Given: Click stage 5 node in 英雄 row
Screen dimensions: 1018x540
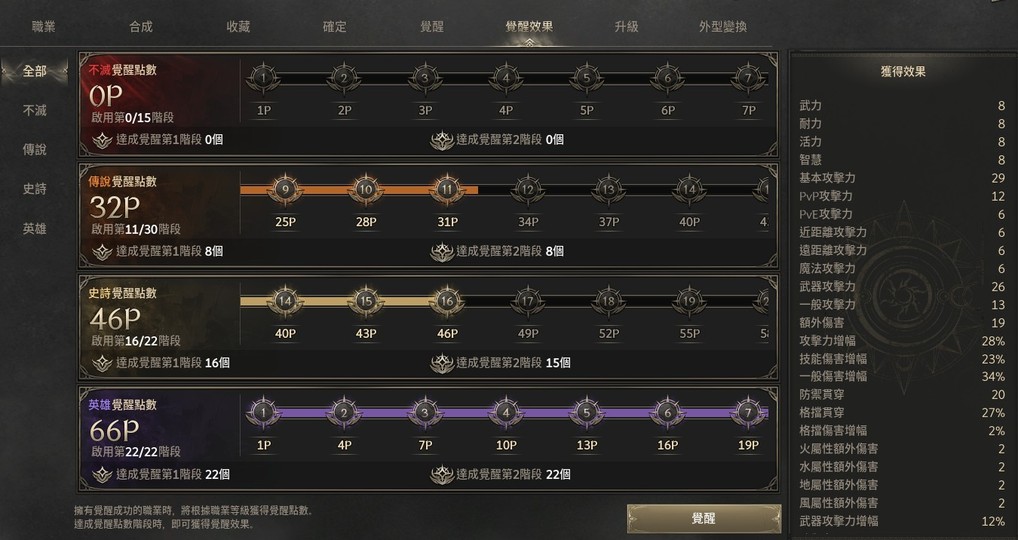Looking at the screenshot, I should 587,412.
